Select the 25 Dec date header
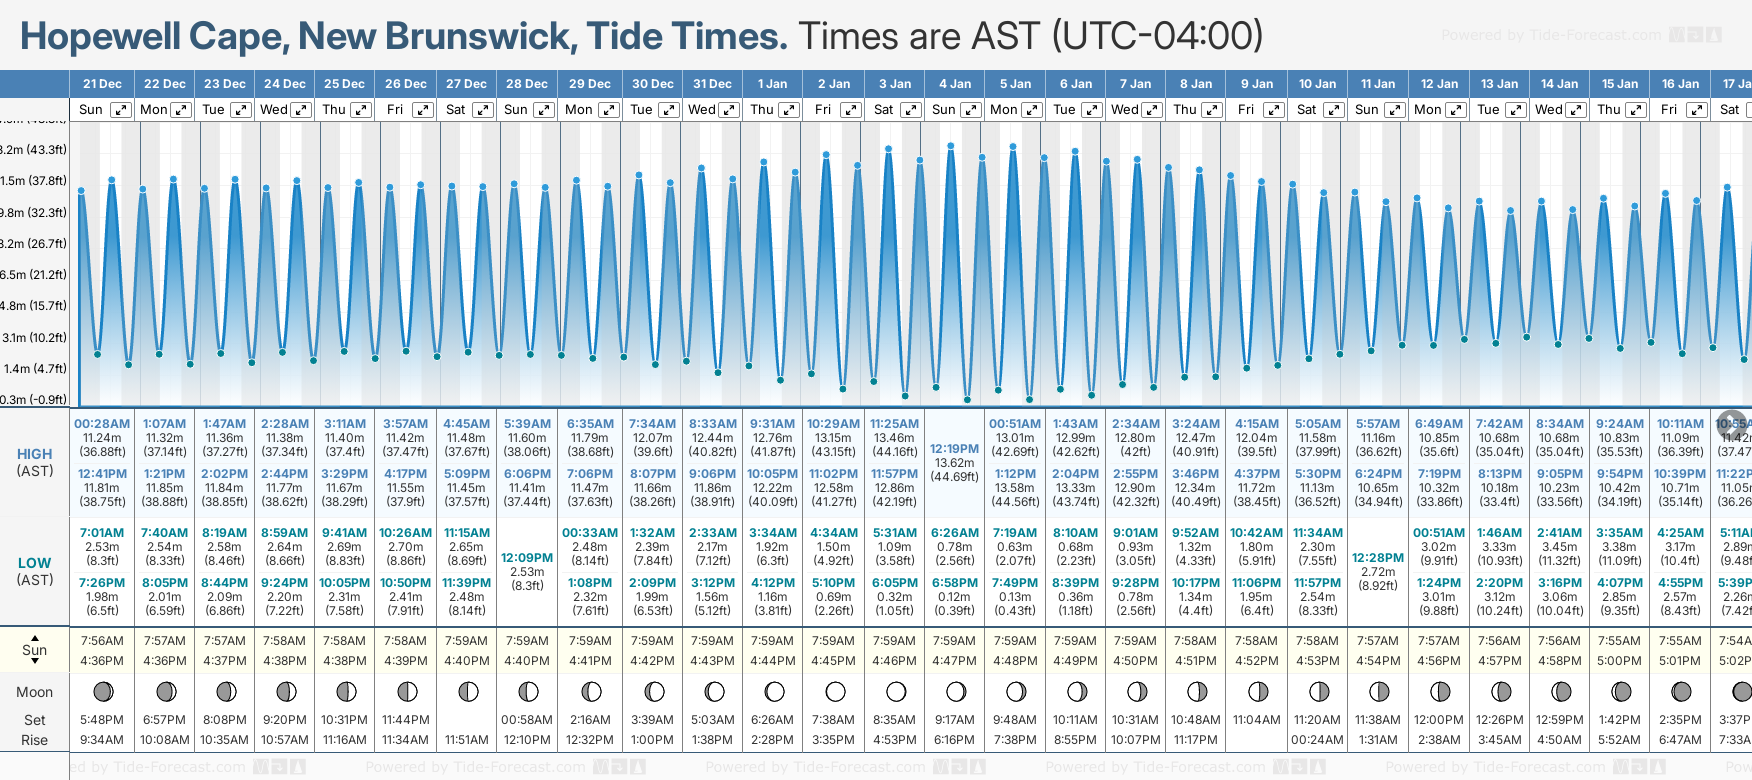 [344, 84]
